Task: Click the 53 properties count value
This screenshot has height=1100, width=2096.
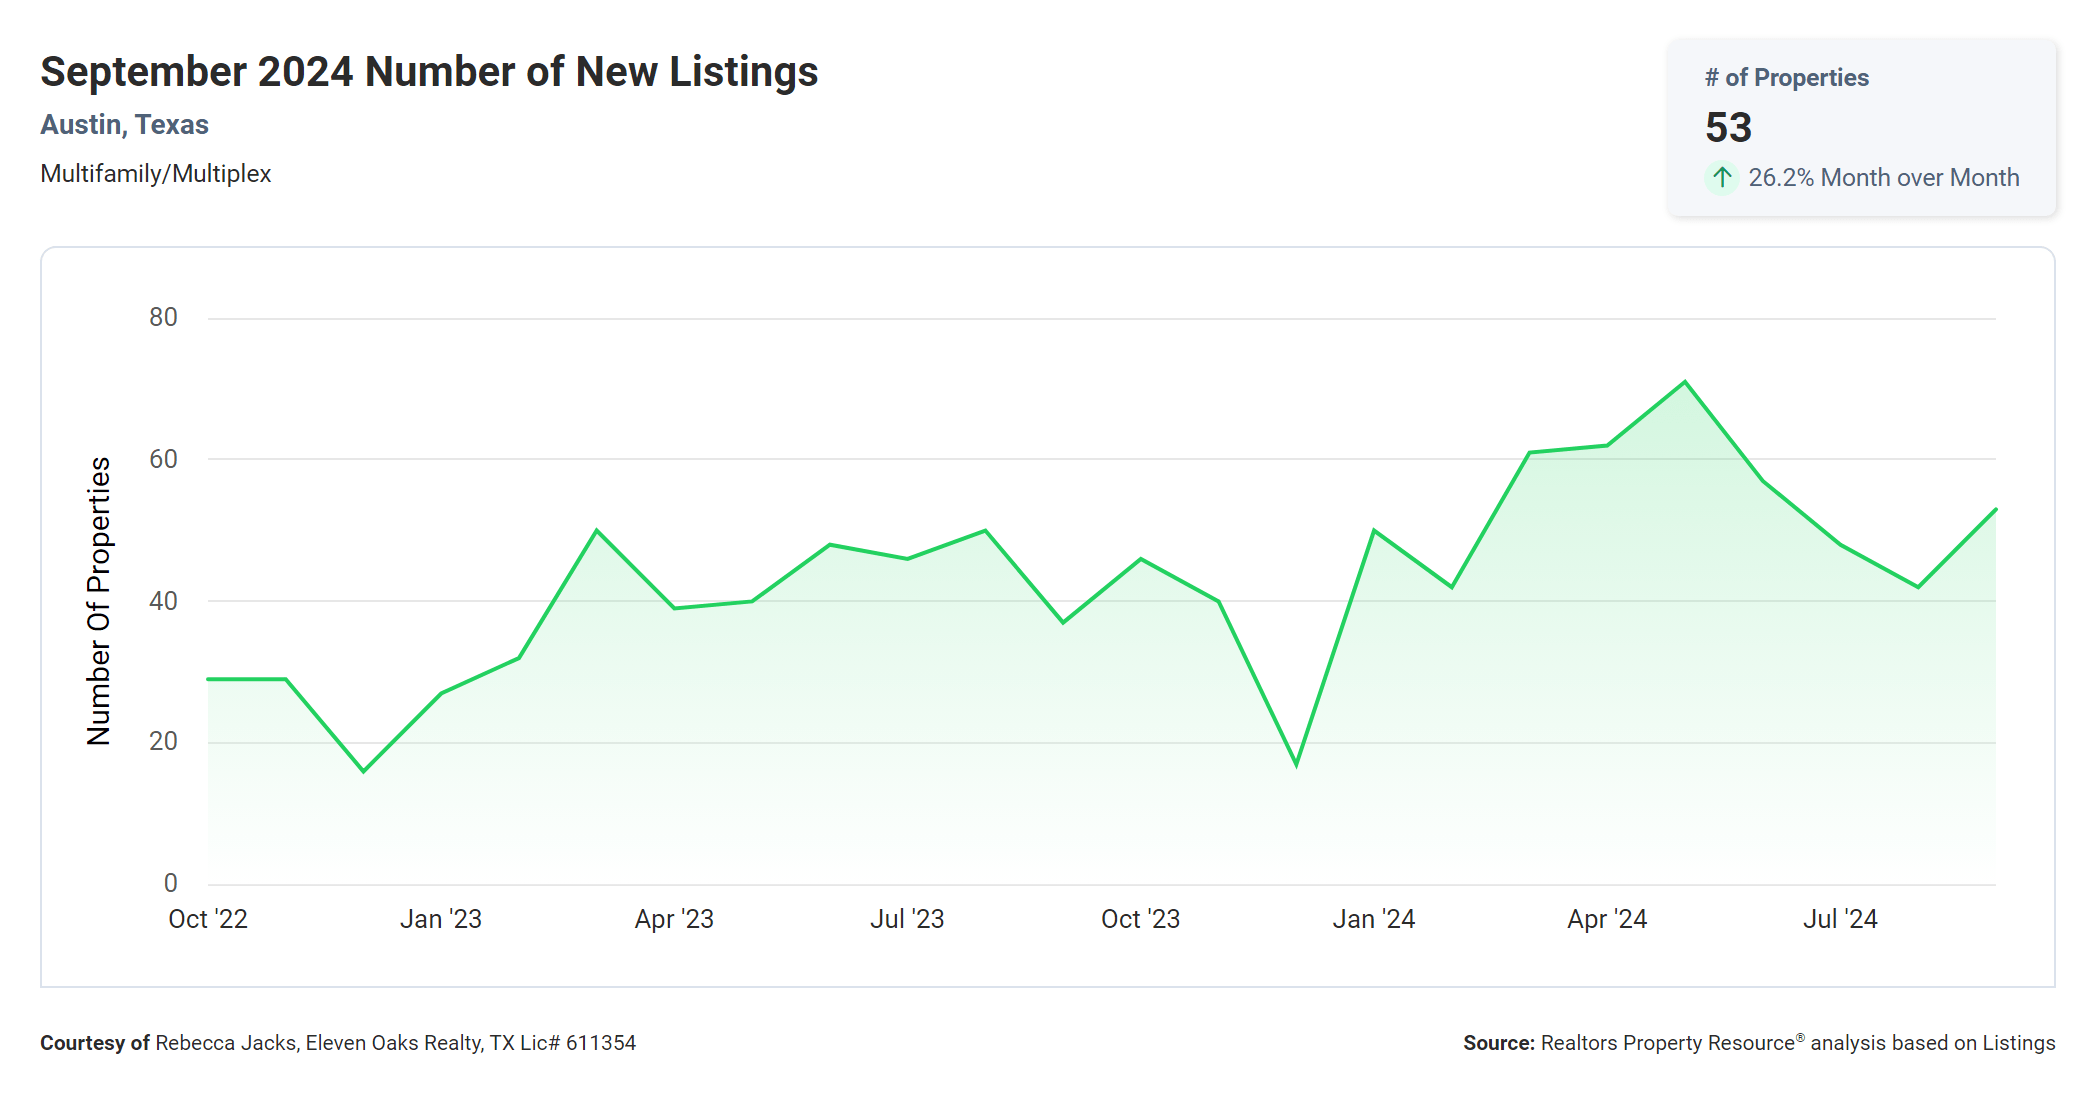Action: click(x=1728, y=128)
